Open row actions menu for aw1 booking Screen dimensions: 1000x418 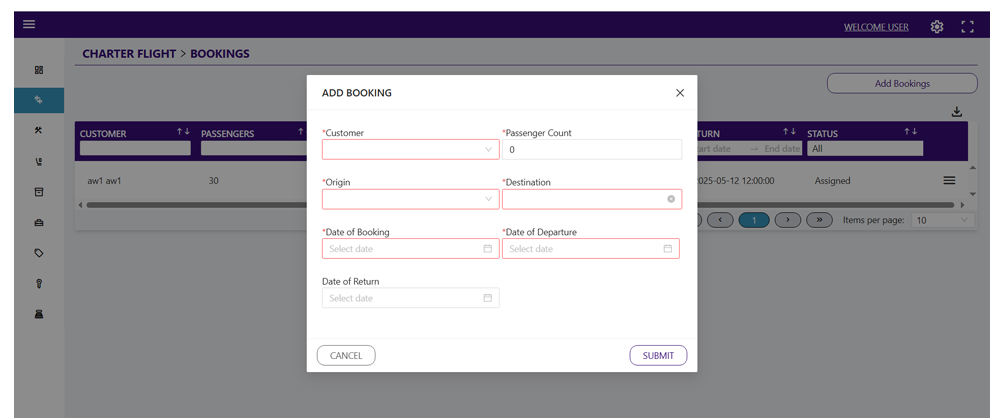pyautogui.click(x=949, y=181)
